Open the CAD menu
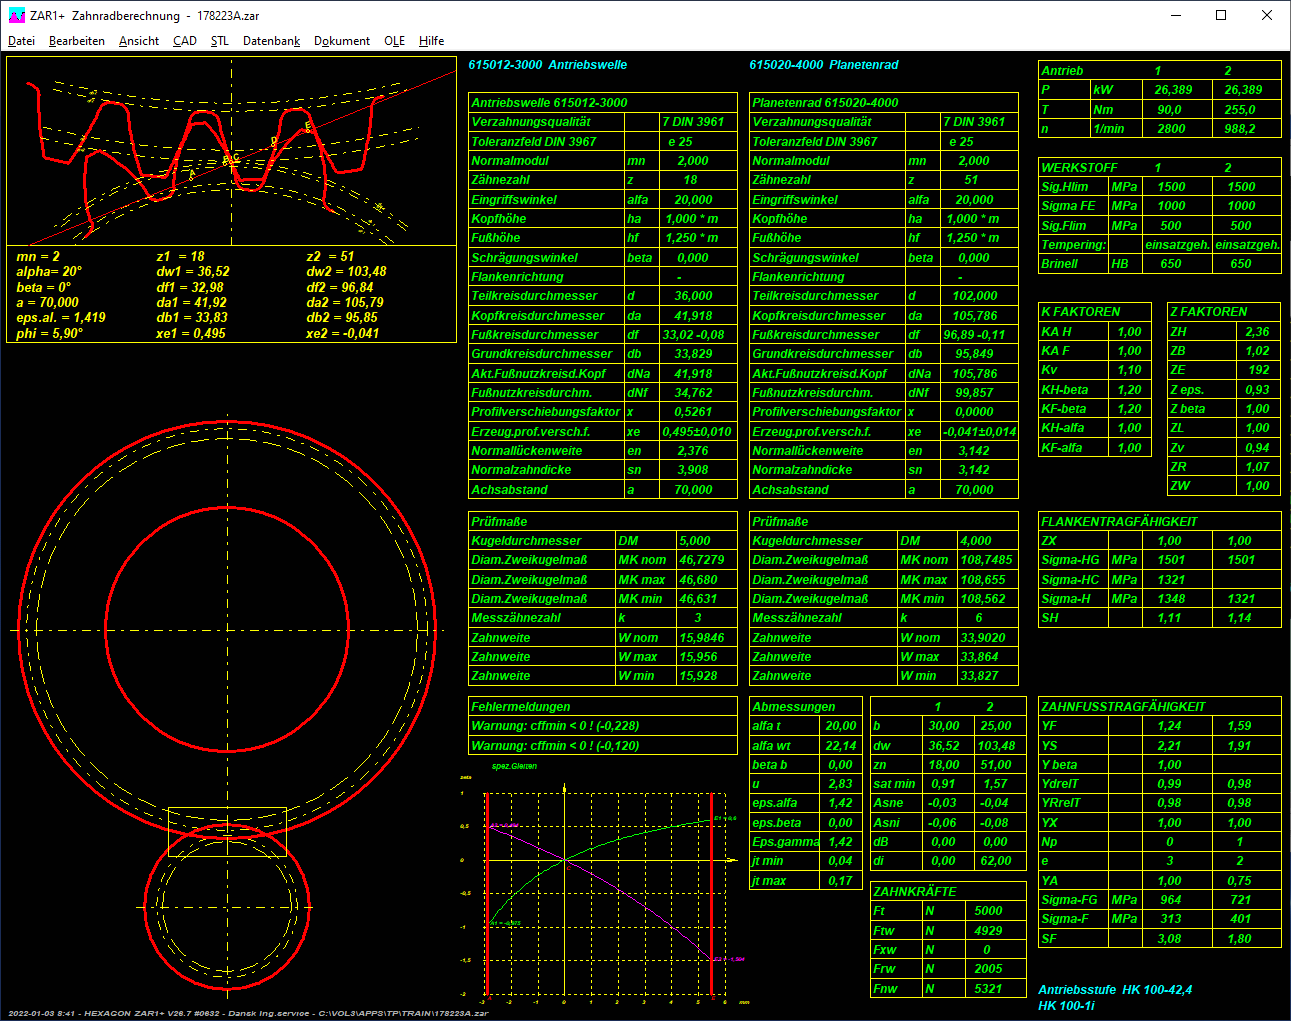Screen dimensions: 1291x1021 pos(184,41)
